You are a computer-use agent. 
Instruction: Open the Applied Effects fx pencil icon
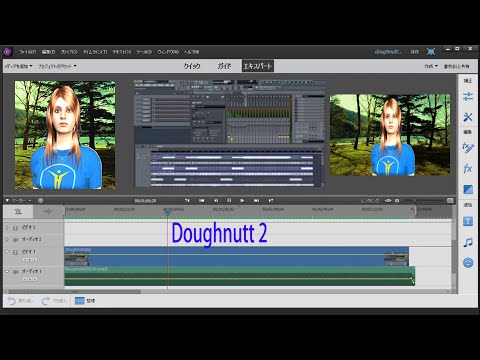pyautogui.click(x=468, y=148)
